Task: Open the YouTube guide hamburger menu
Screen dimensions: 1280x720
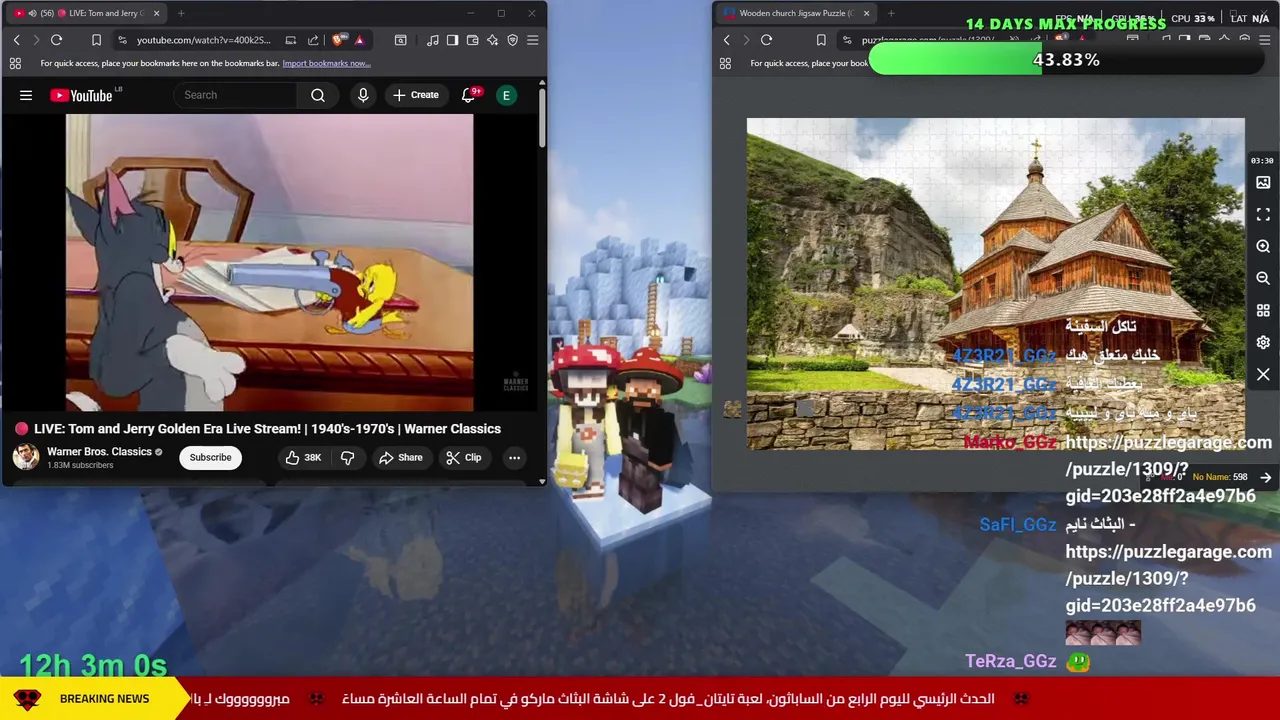Action: coord(26,95)
